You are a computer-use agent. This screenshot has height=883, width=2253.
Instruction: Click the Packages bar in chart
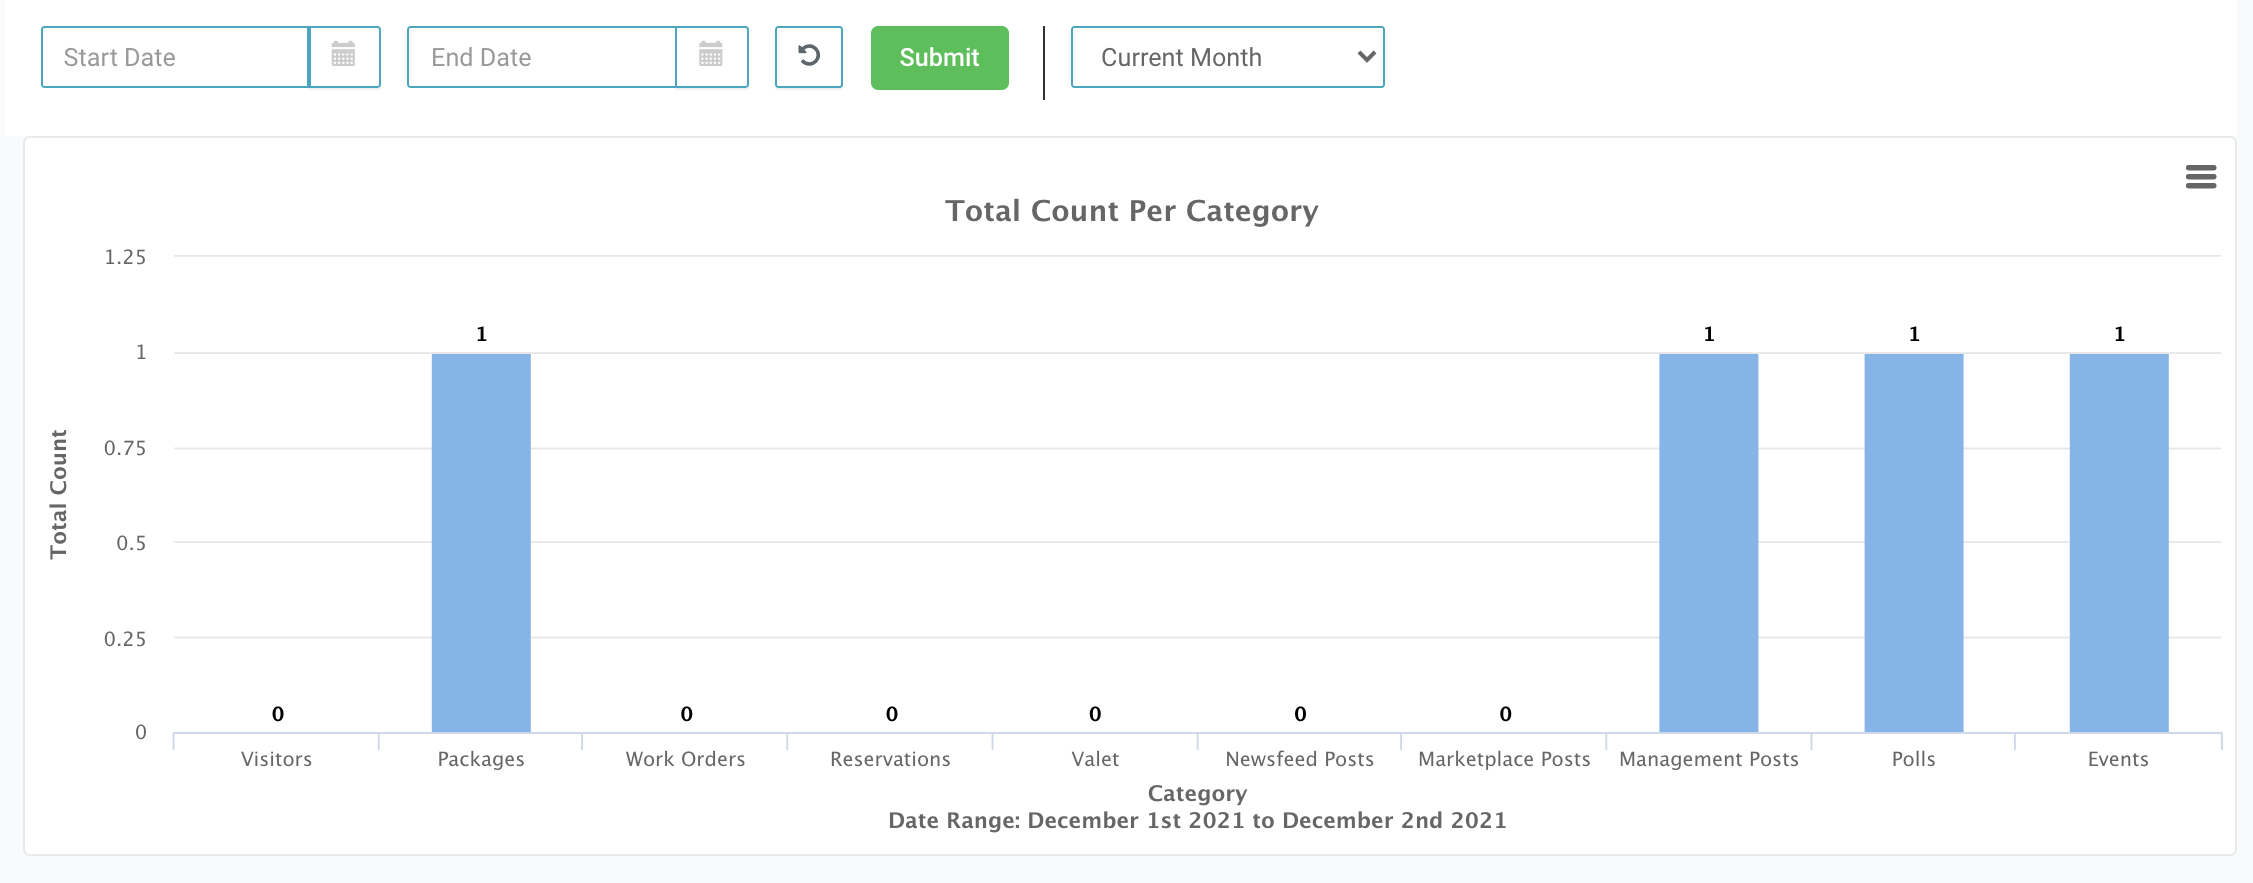coord(481,542)
